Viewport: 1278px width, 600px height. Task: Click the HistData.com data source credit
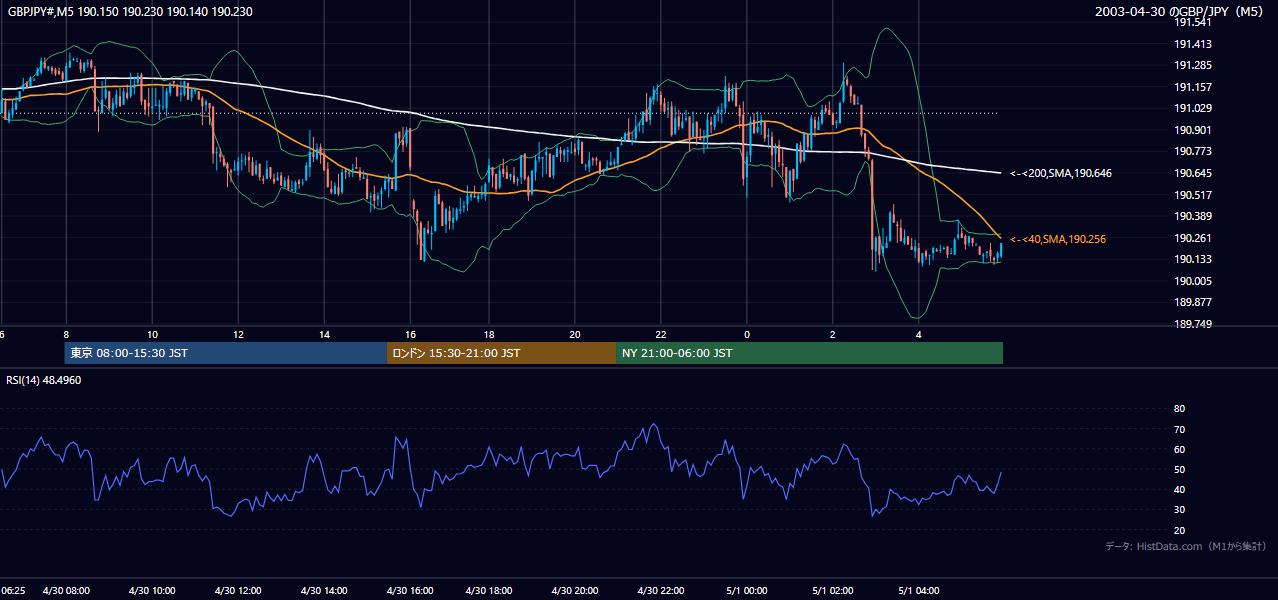[1186, 546]
